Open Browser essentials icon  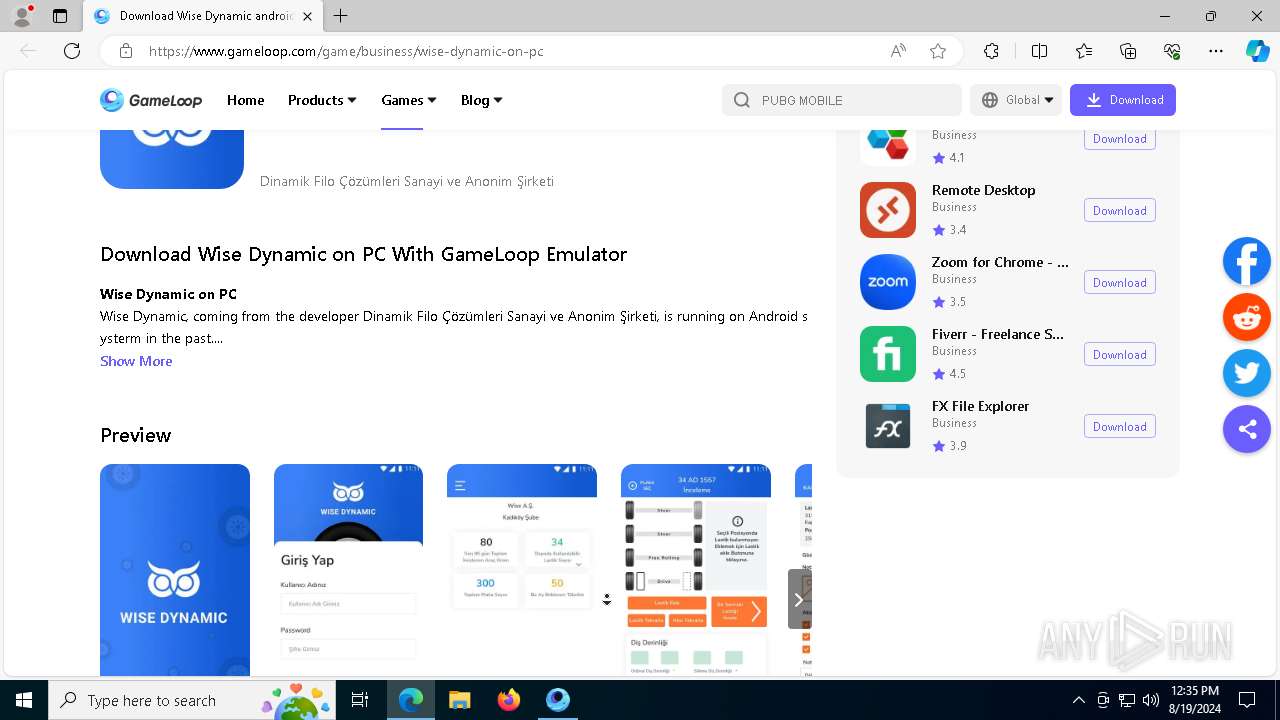point(1172,51)
